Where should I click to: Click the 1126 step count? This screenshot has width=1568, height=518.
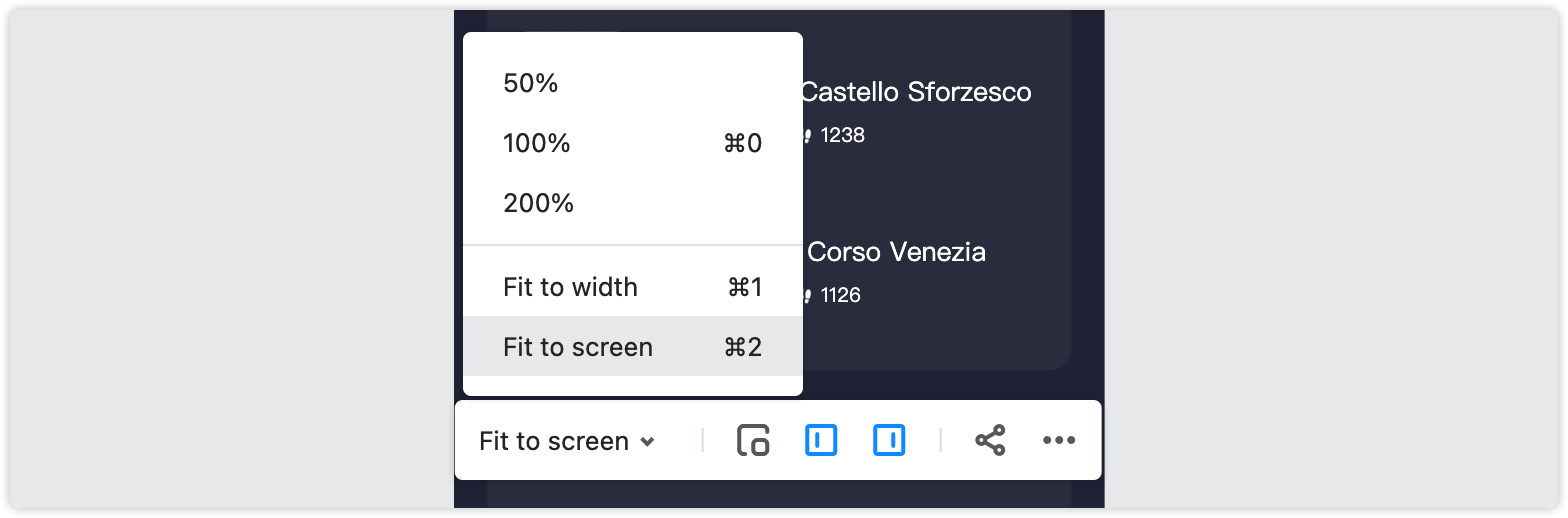click(x=840, y=295)
